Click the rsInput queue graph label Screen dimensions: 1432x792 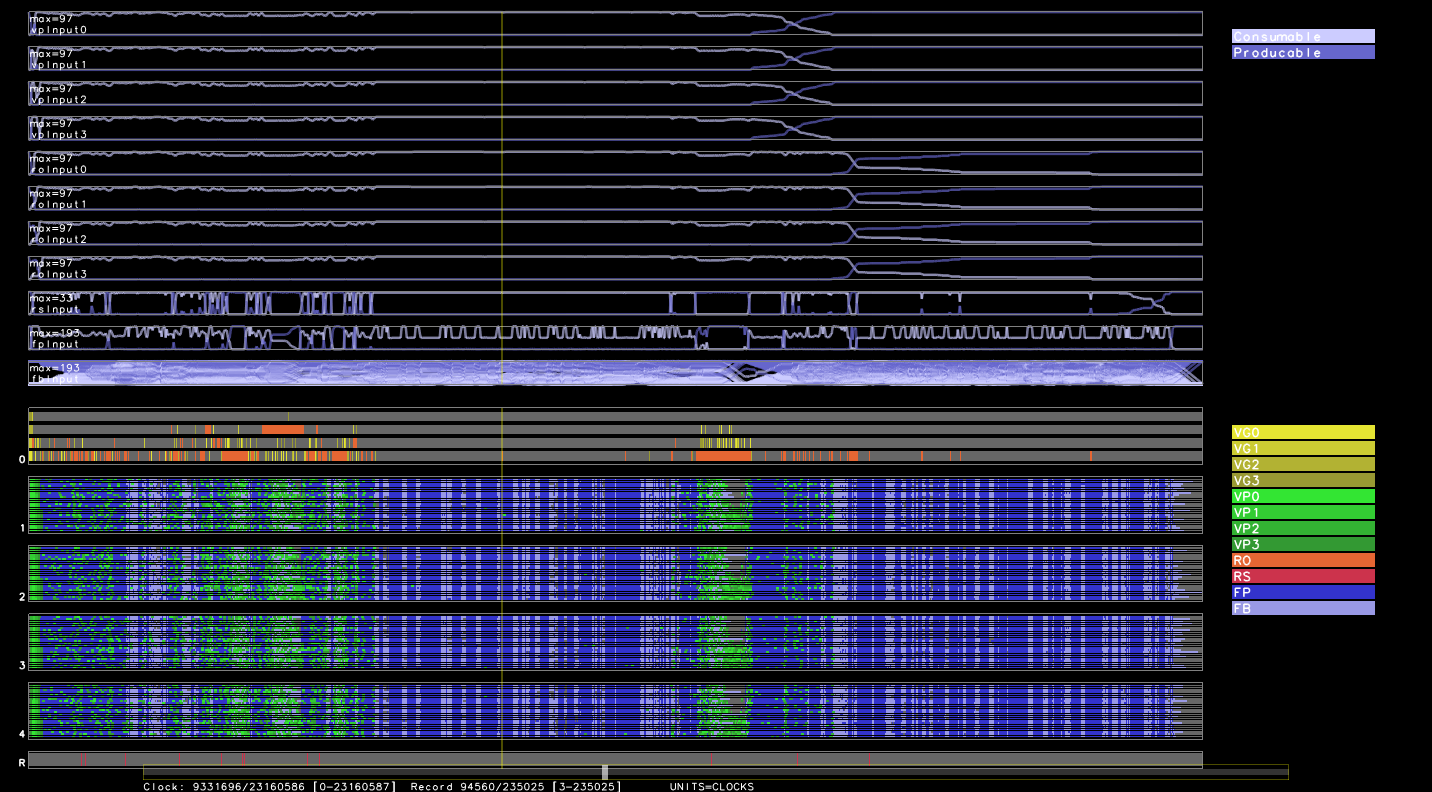[x=56, y=309]
